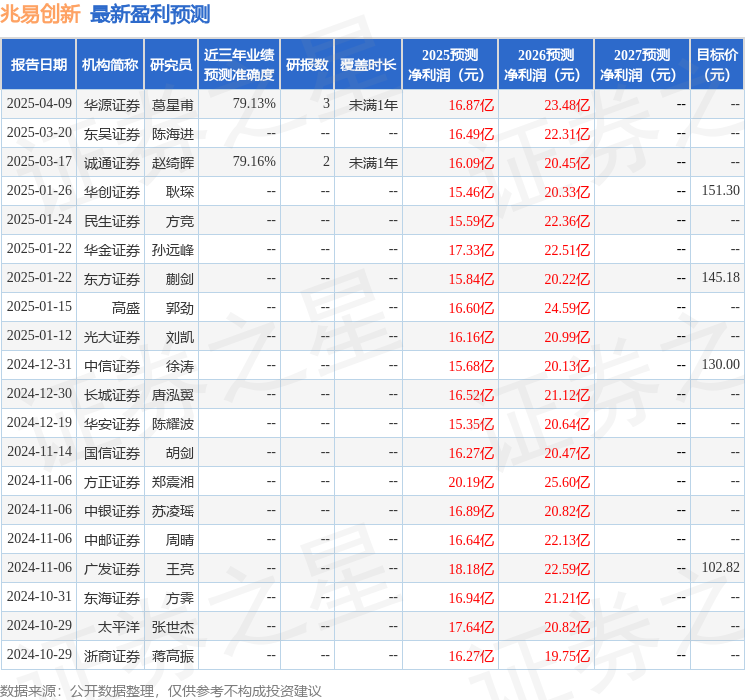Click the 2025预测净利润 header
This screenshot has width=745, height=700.
click(x=450, y=65)
